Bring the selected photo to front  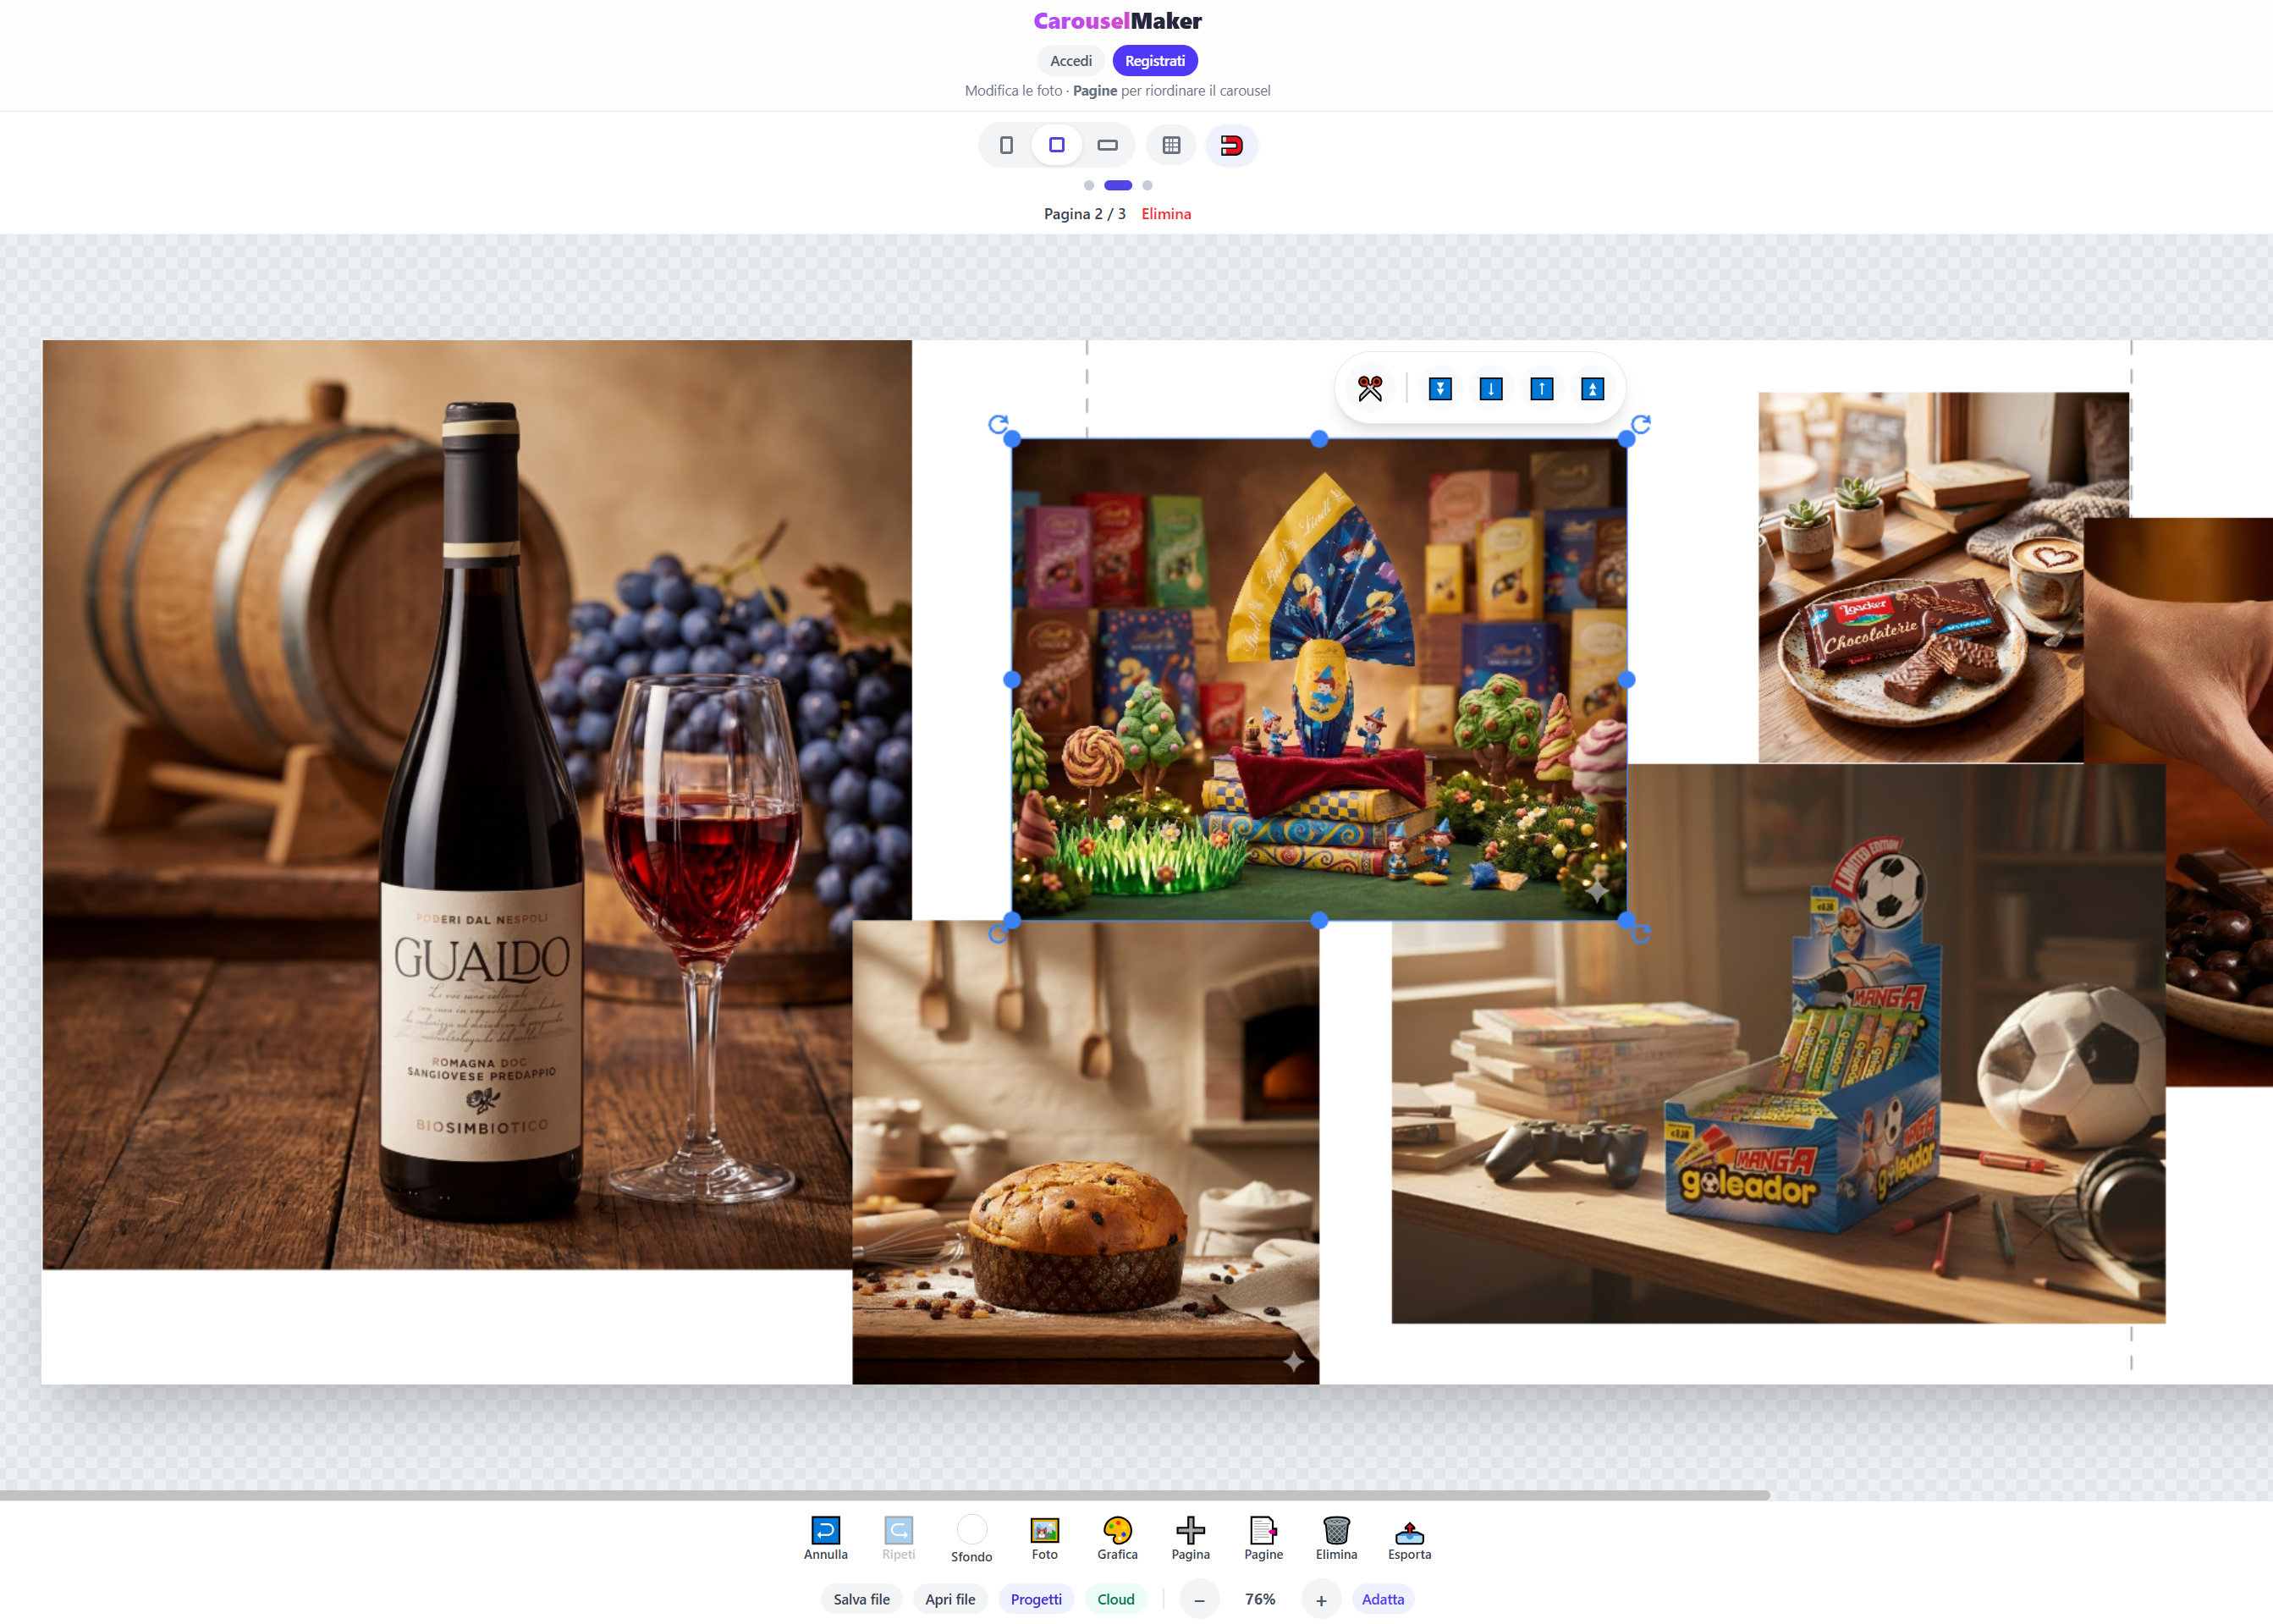tap(1592, 388)
